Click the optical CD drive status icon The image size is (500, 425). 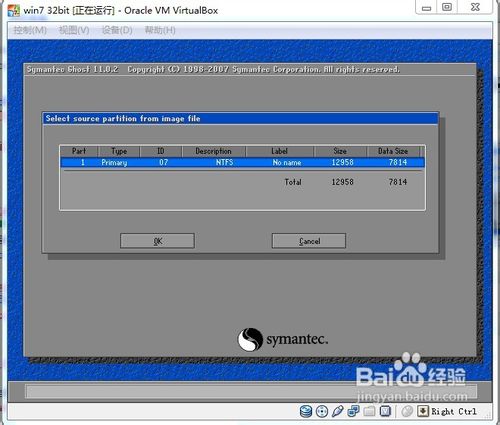click(322, 411)
